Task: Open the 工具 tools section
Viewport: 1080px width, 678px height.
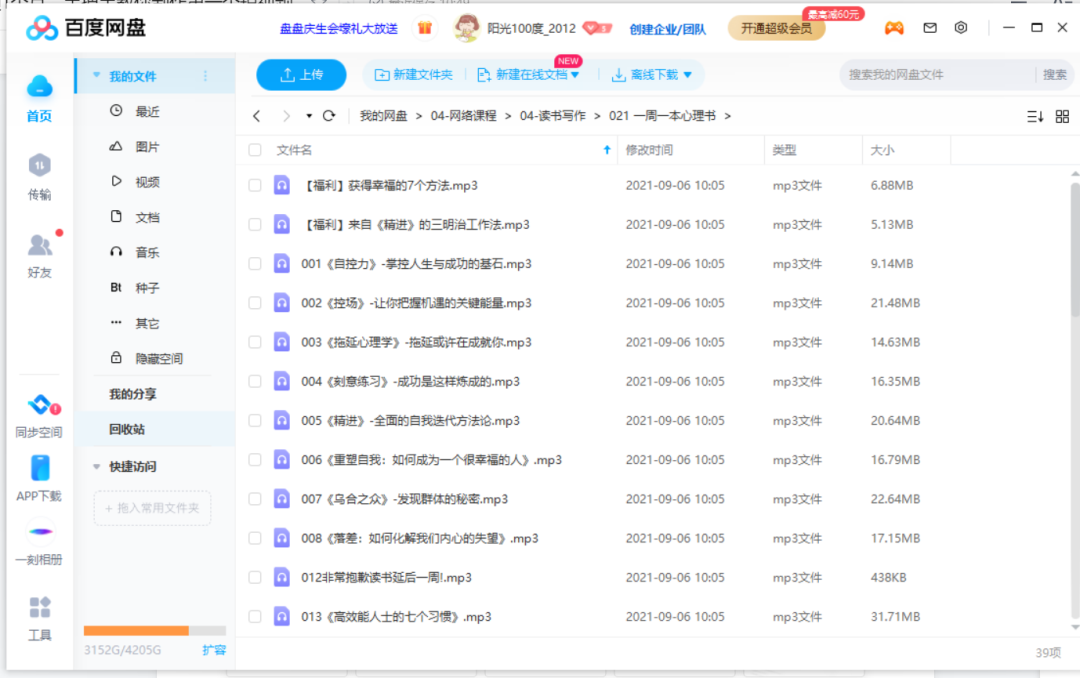Action: pyautogui.click(x=39, y=618)
